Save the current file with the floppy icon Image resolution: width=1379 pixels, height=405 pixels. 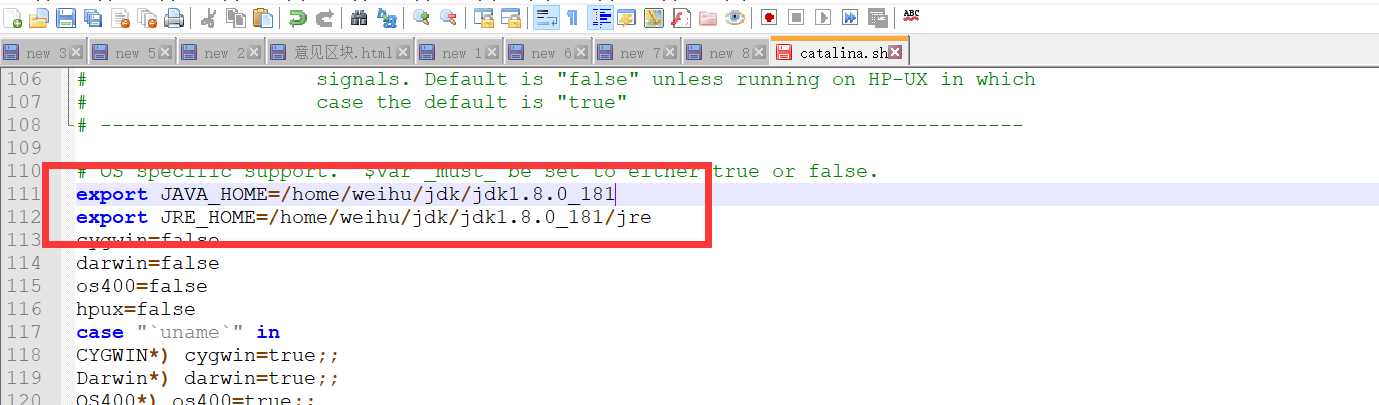[66, 18]
